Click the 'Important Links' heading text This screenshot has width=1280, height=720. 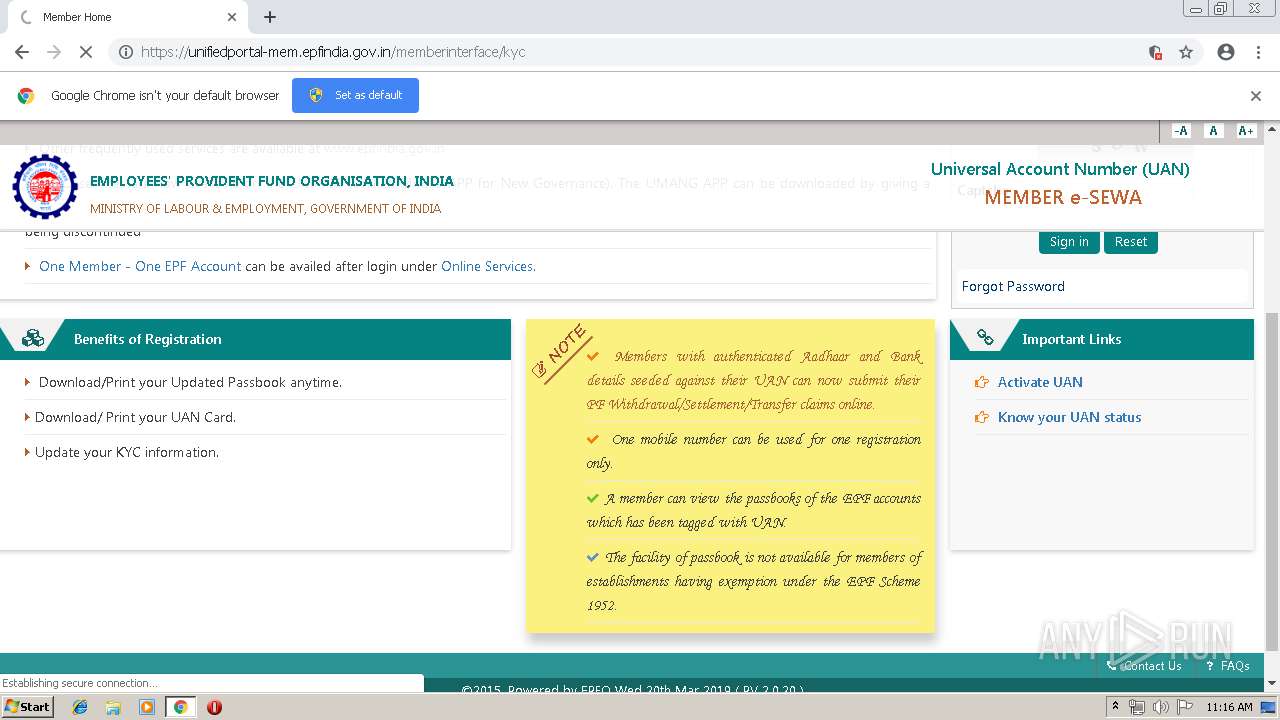(1072, 339)
